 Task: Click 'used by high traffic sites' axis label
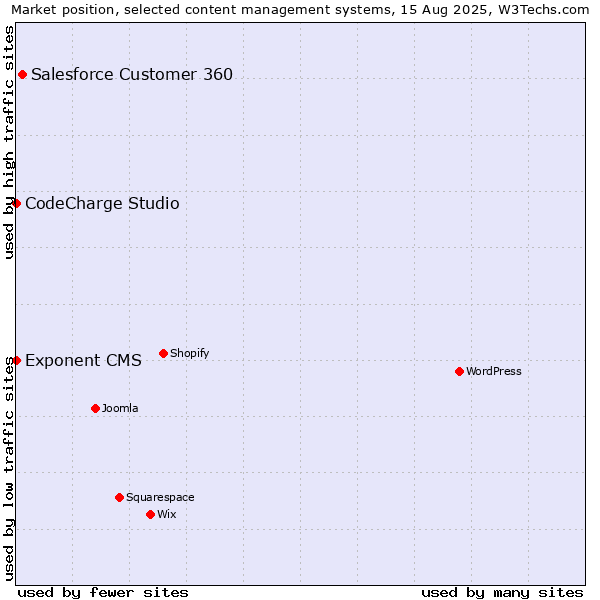click(x=9, y=142)
